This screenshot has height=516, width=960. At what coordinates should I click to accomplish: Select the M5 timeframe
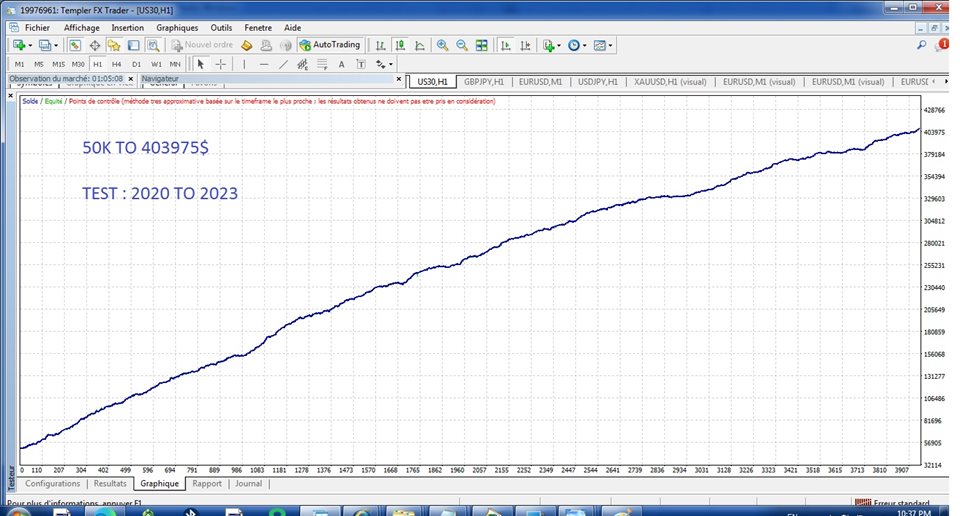pos(39,64)
